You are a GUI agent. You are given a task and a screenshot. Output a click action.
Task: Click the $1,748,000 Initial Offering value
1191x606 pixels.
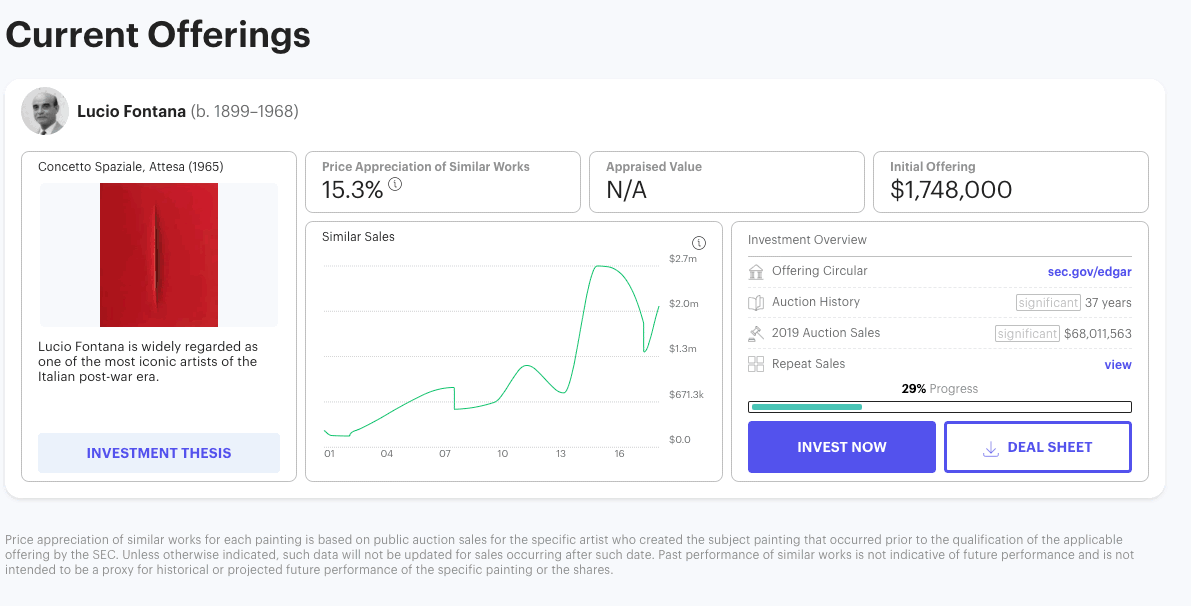click(951, 190)
